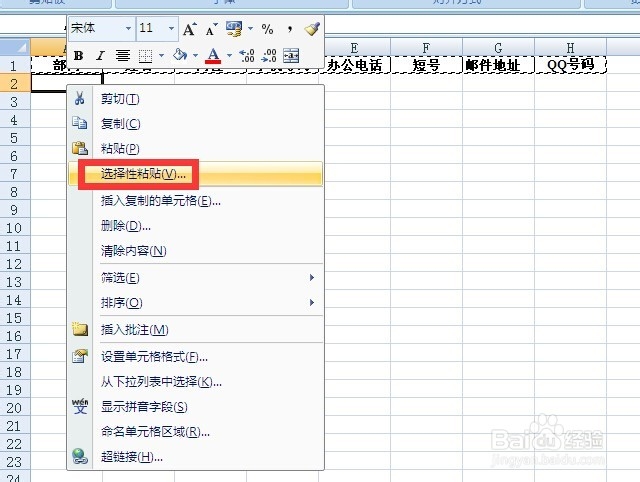640x482 pixels.
Task: Click the increase font size icon
Action: (x=189, y=29)
